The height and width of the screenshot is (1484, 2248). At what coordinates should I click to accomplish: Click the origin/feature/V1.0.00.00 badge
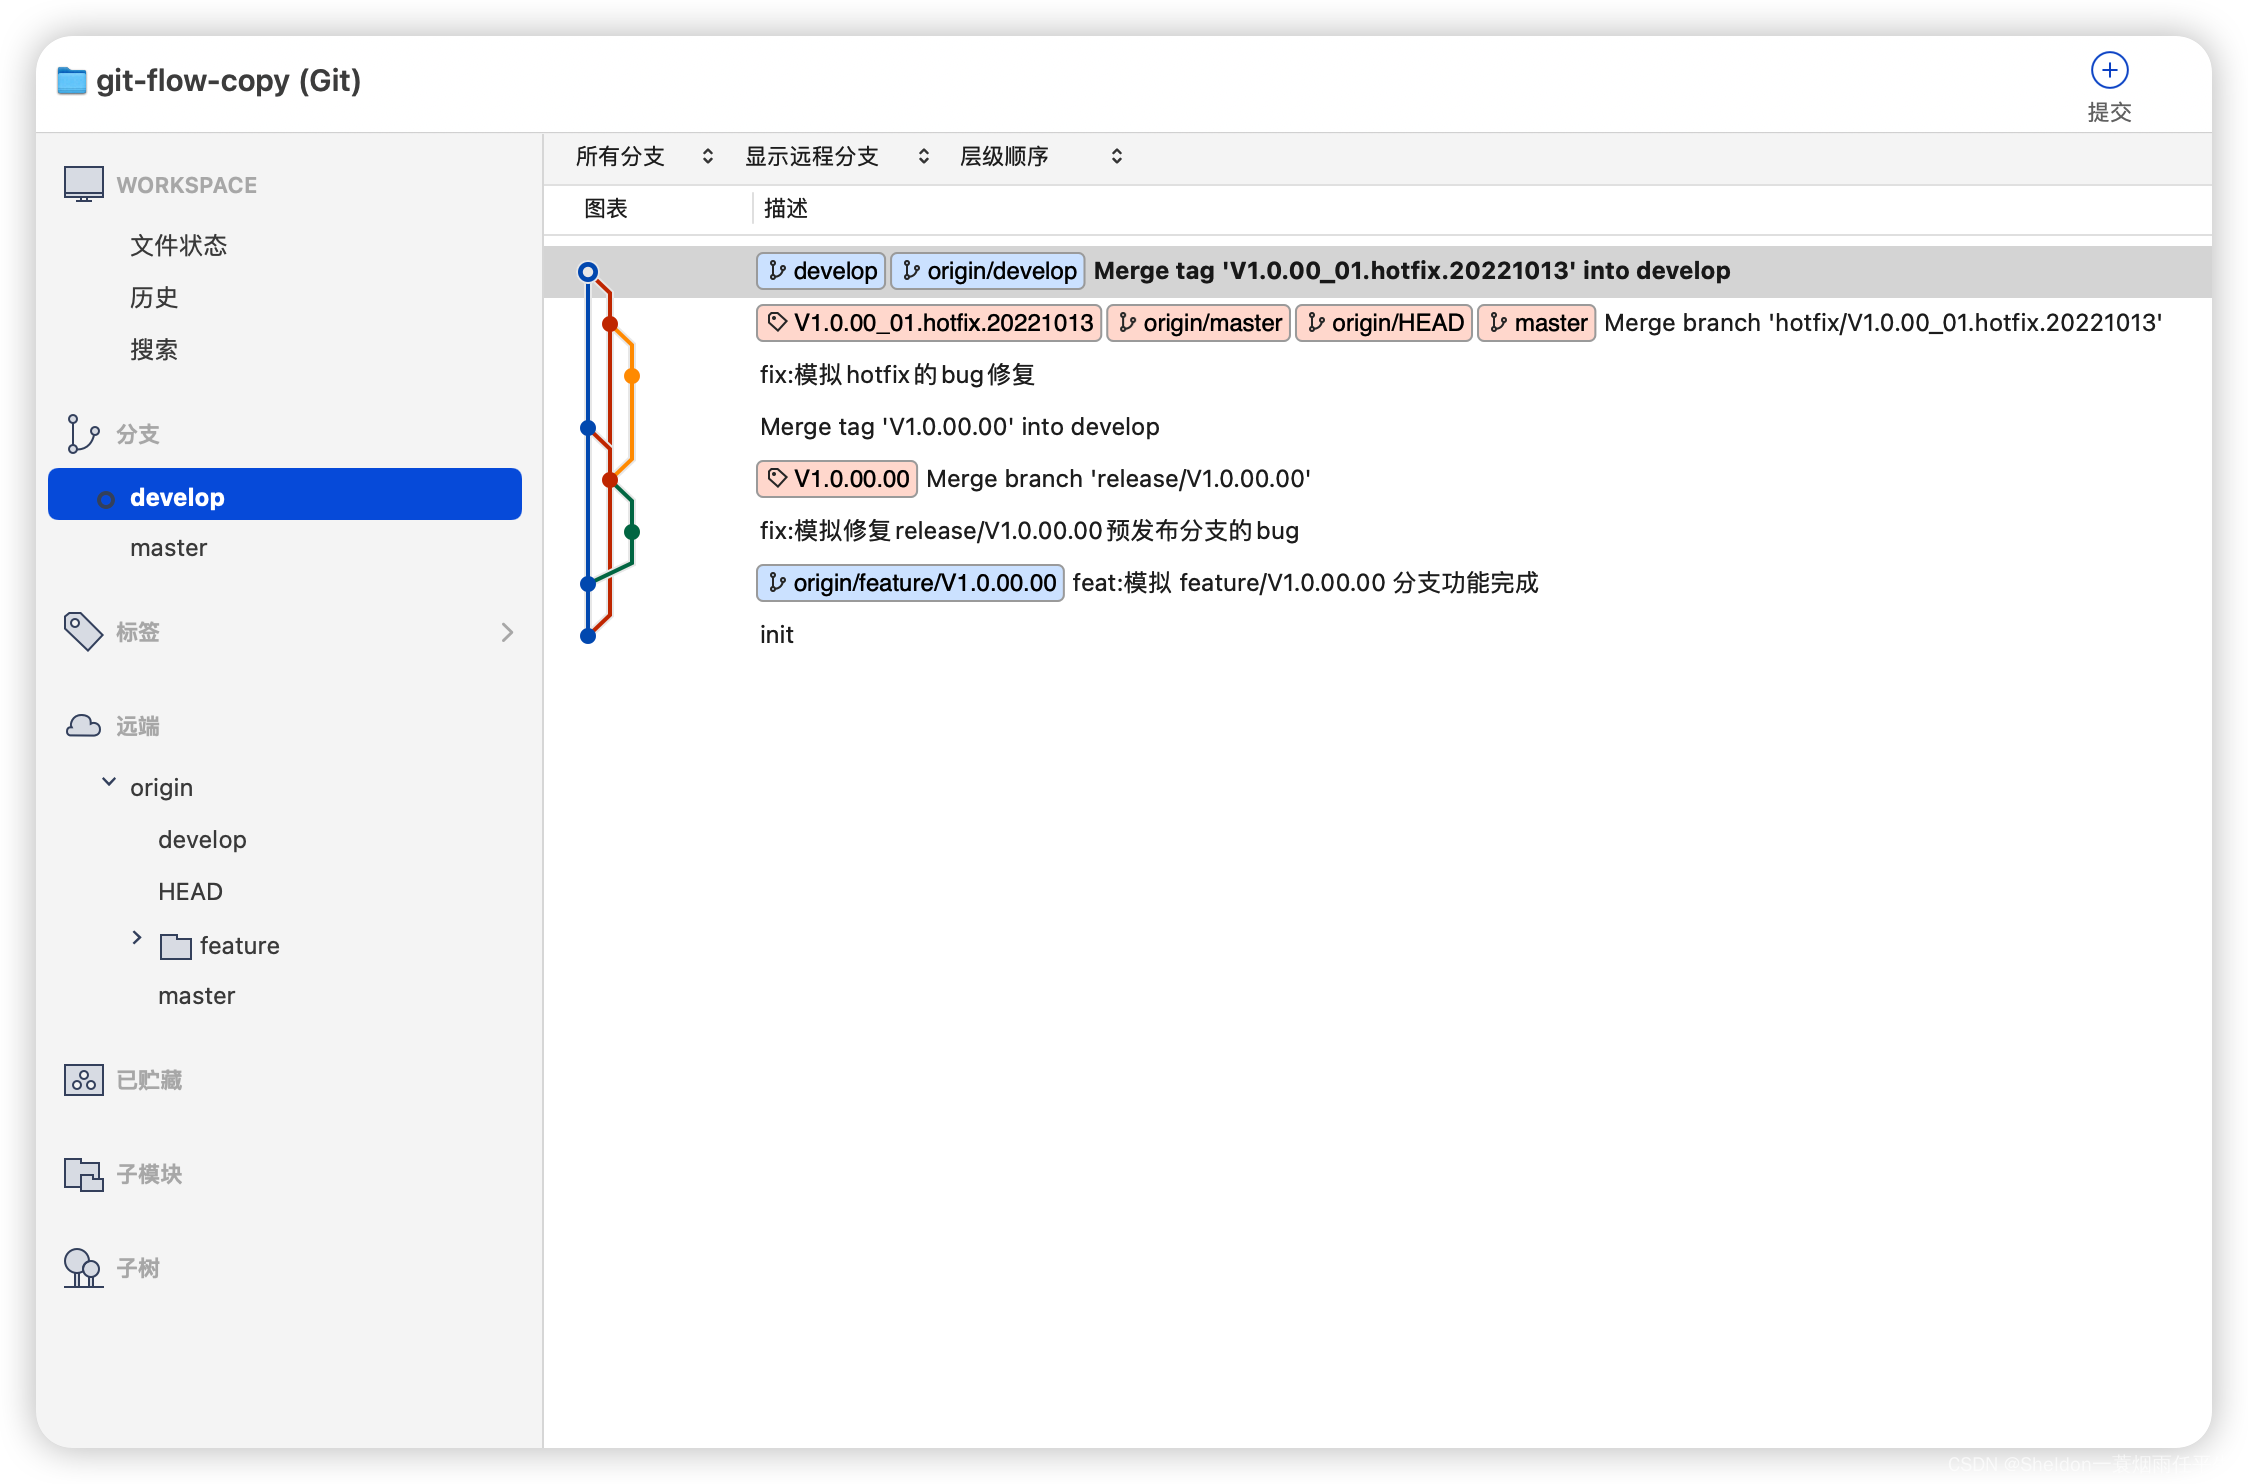(910, 583)
